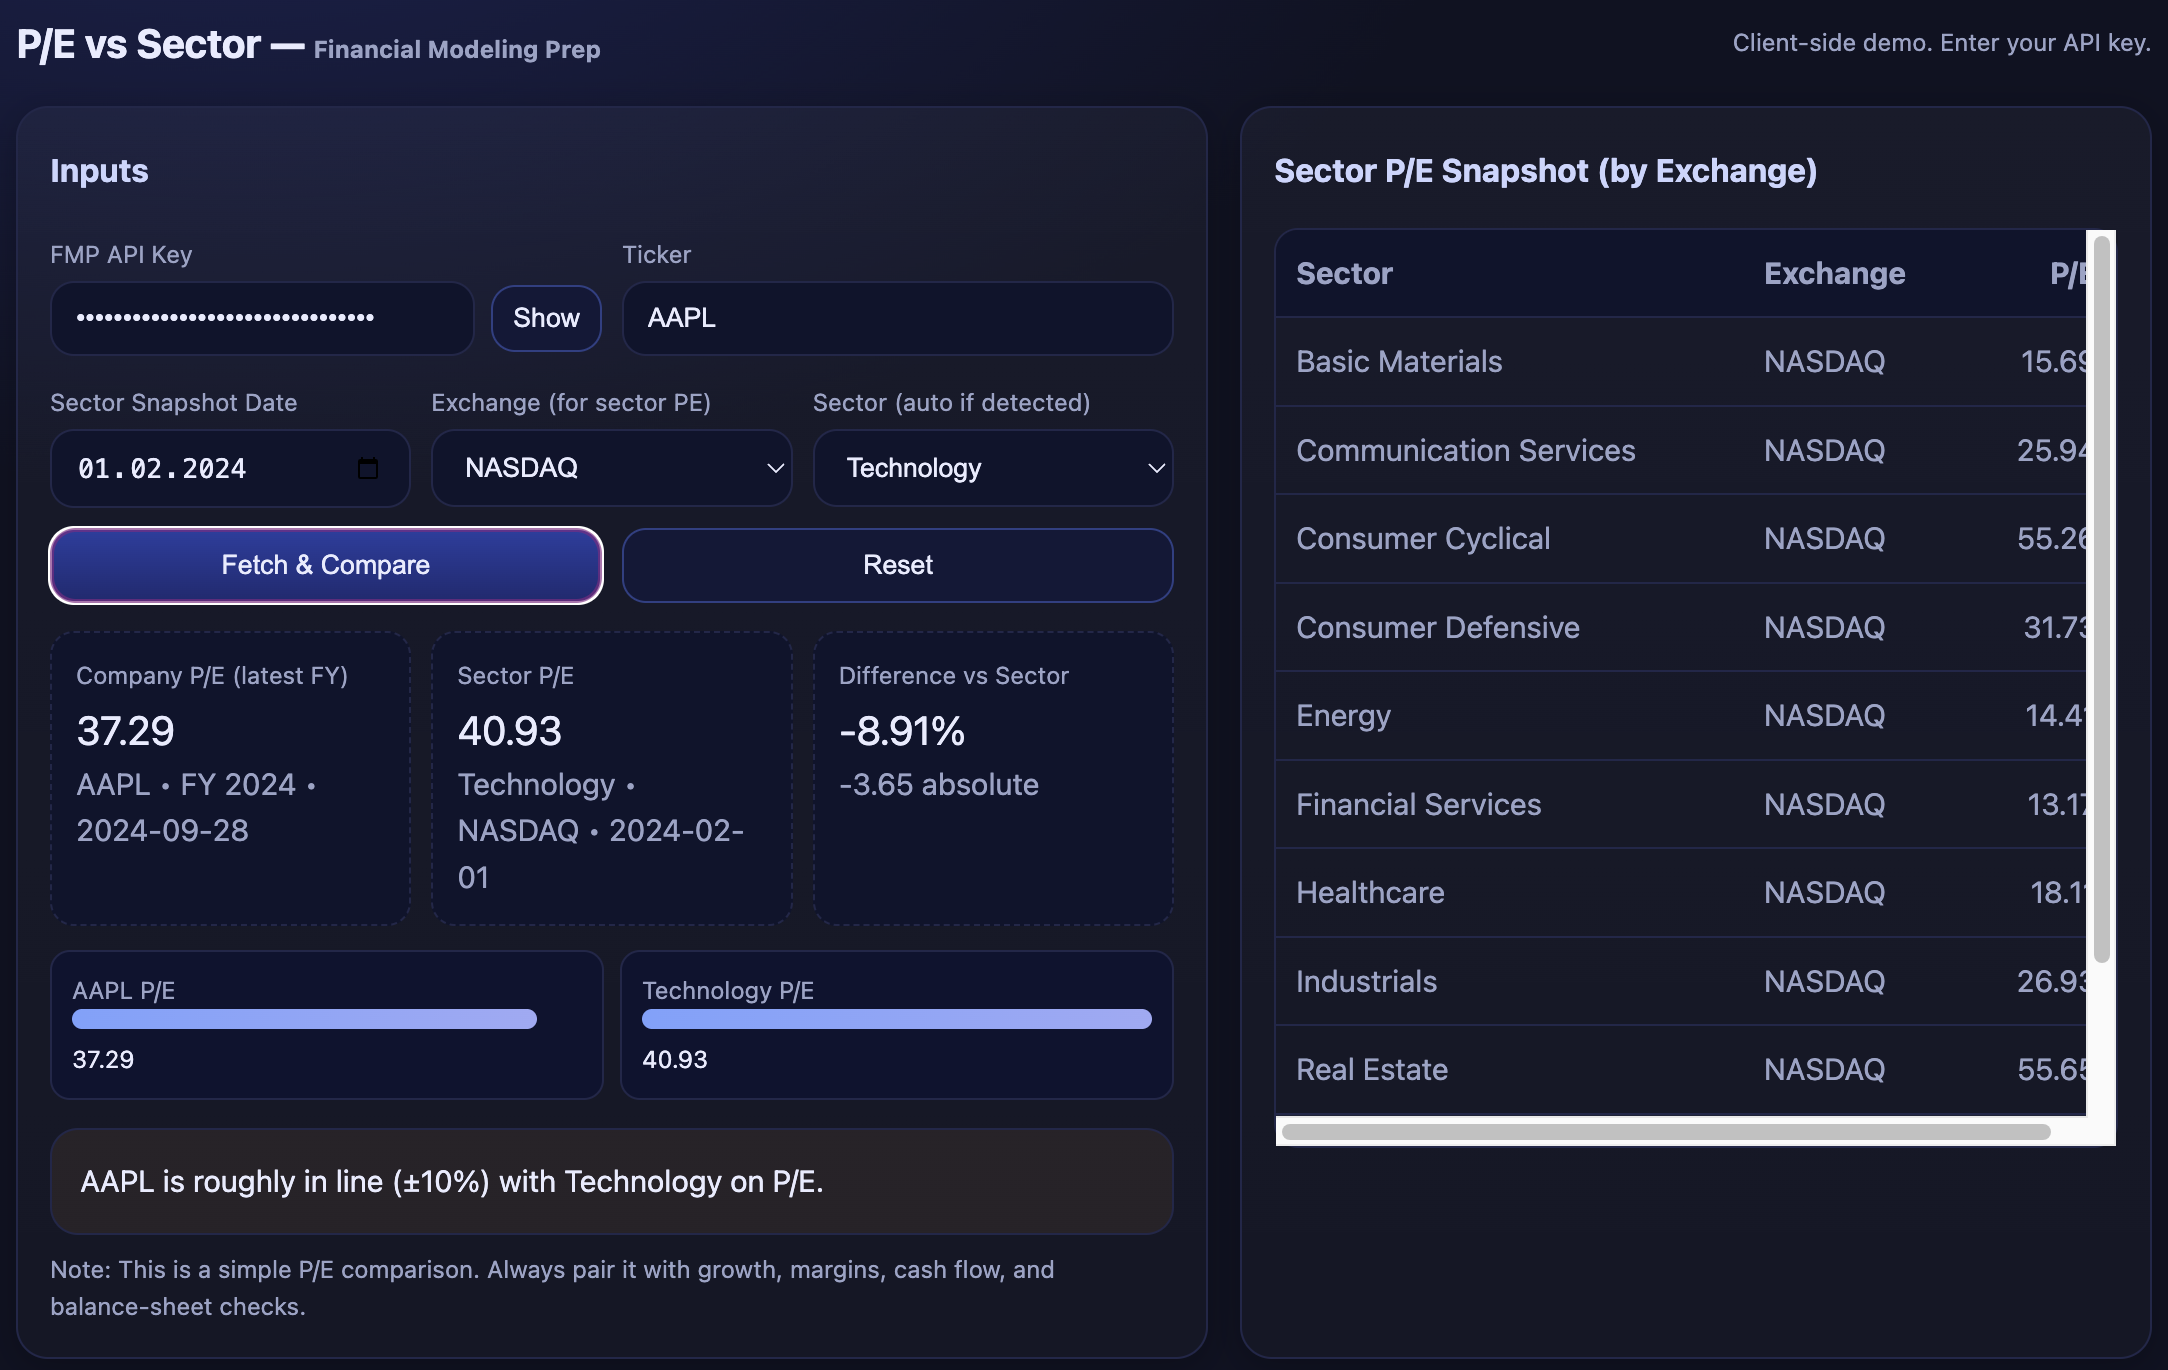Screen dimensions: 2168x1370
Task: Click the Company P/E value 37.29
Action: 126,731
